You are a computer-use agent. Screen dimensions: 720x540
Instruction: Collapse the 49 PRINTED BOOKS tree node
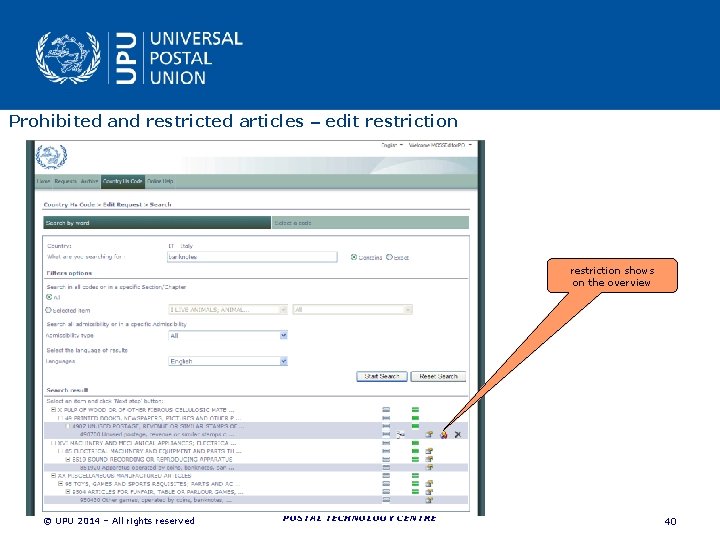tap(60, 418)
